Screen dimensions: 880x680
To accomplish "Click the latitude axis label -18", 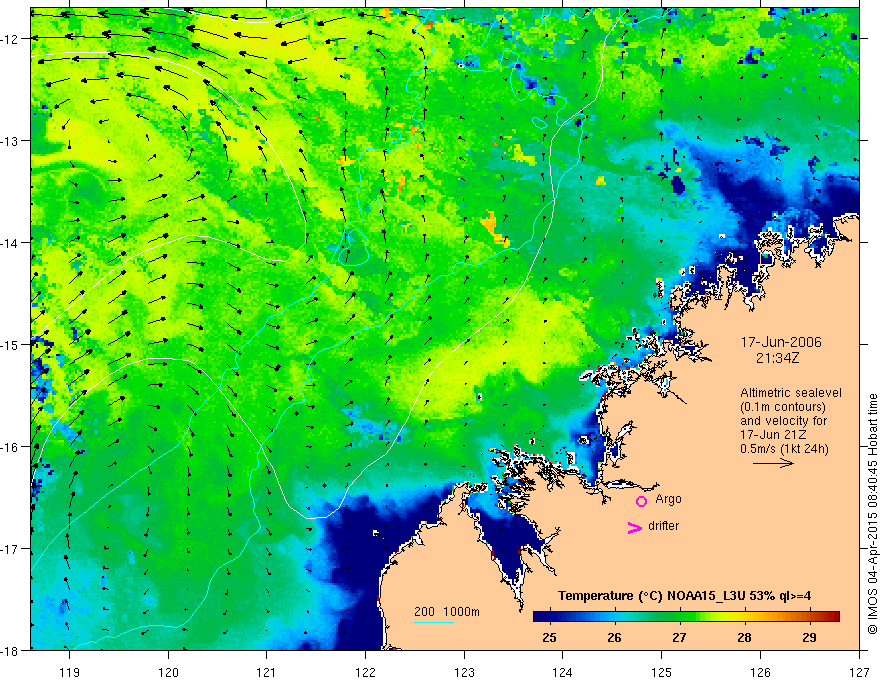I will [11, 651].
